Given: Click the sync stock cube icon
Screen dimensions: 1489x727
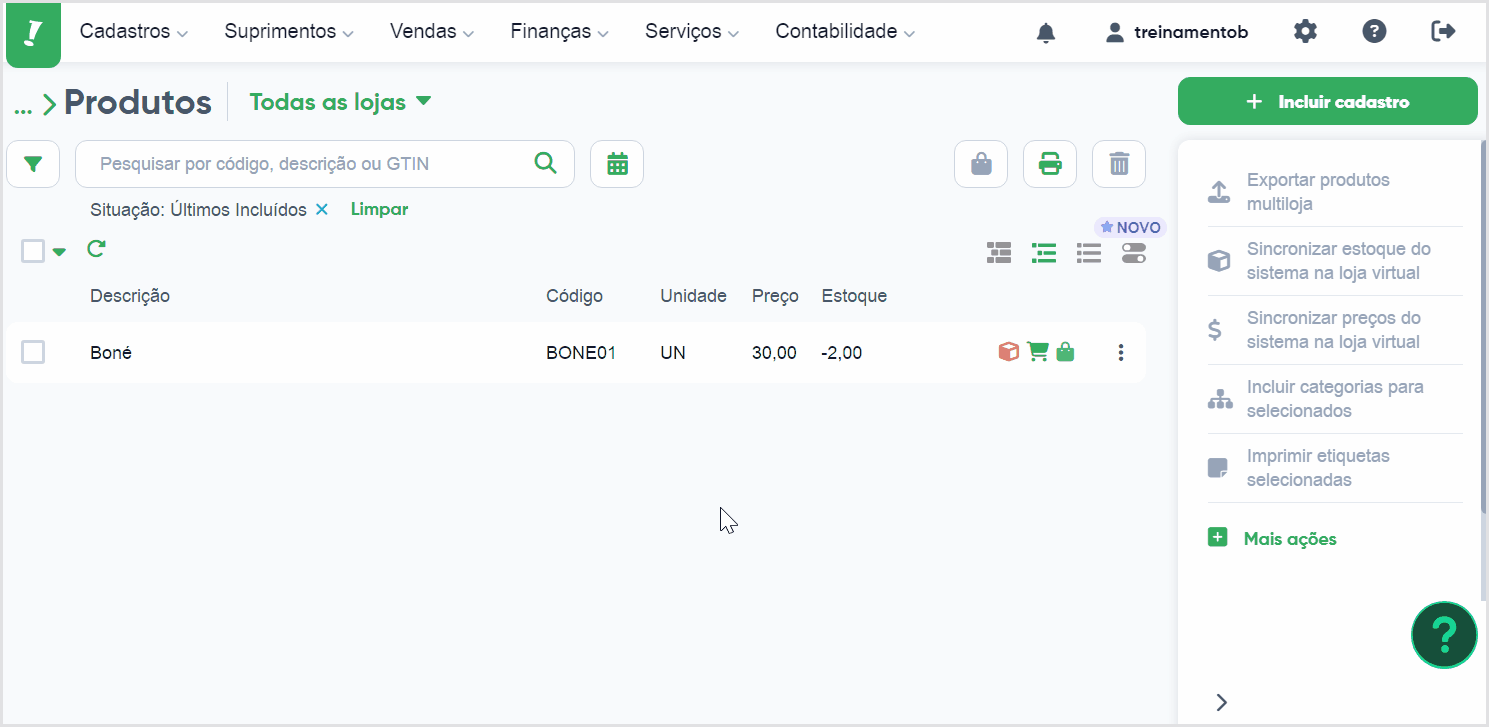Looking at the screenshot, I should (x=1218, y=261).
